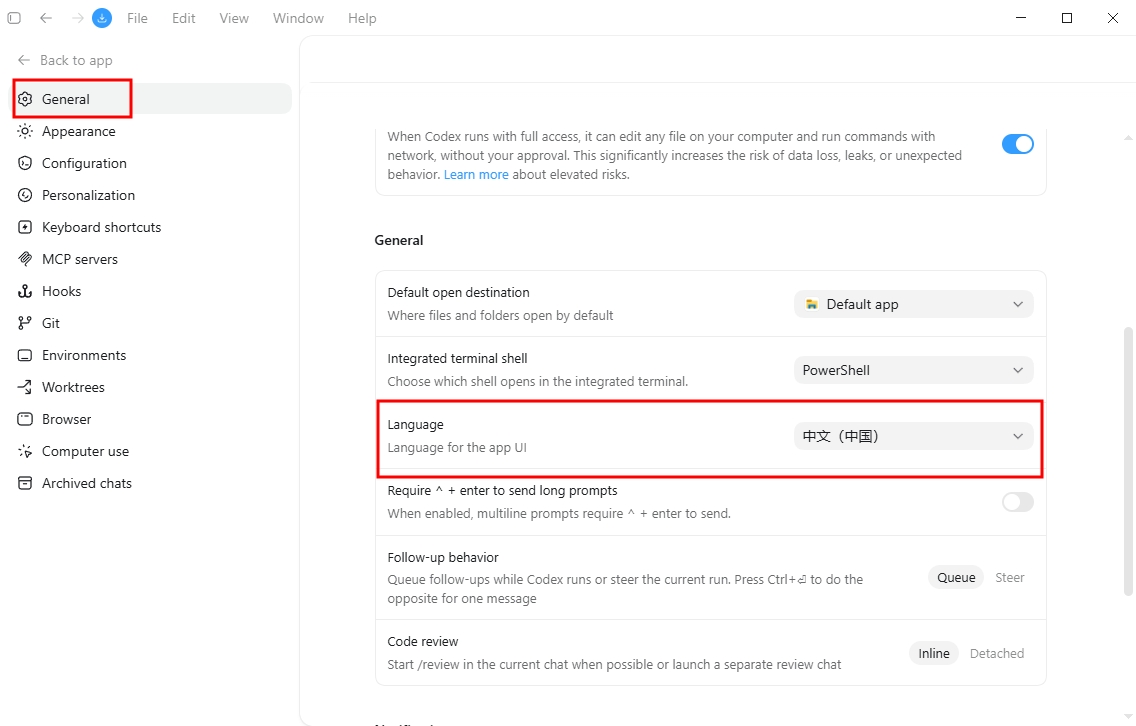
Task: Click the 'Code review' label
Action: click(x=422, y=641)
